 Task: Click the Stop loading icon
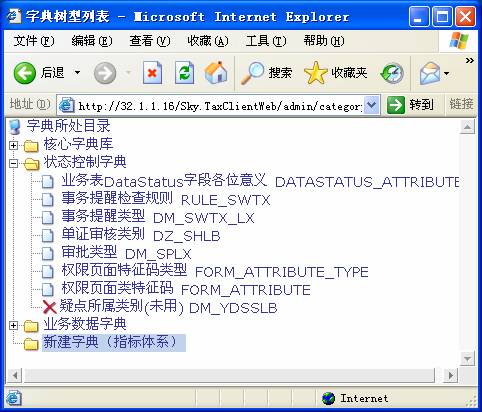152,72
